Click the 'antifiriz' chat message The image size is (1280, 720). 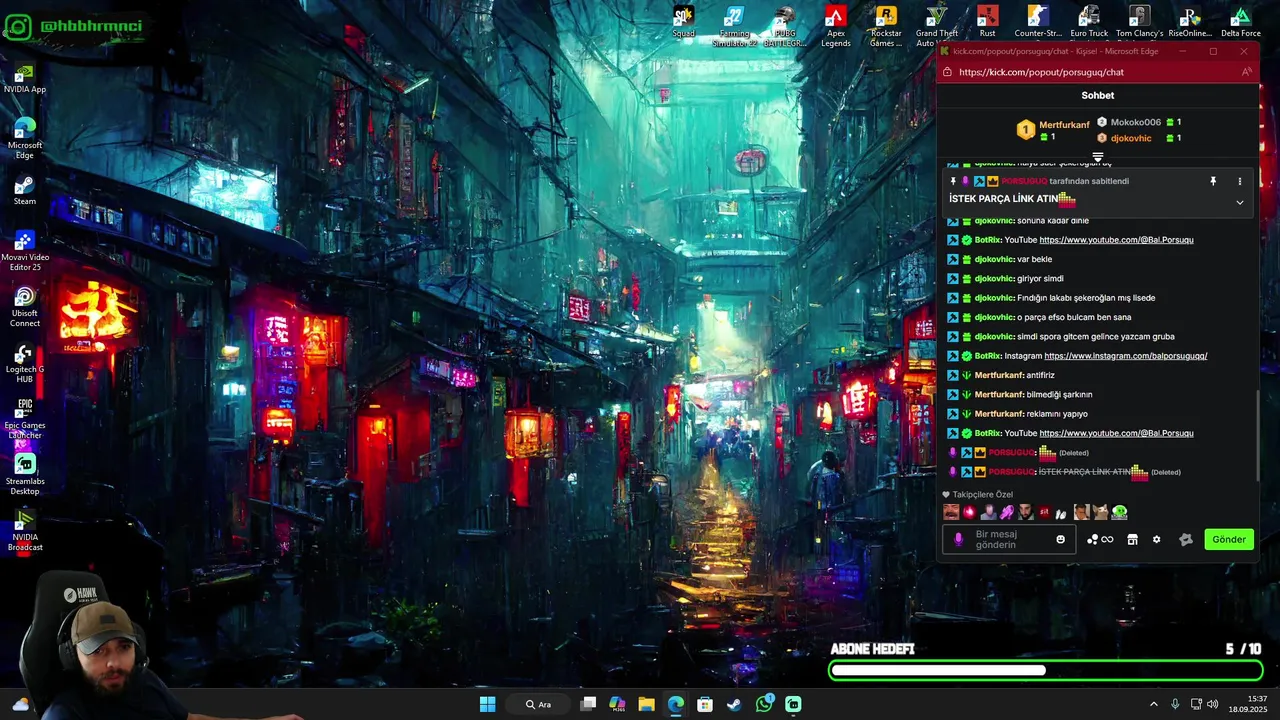[x=1040, y=375]
